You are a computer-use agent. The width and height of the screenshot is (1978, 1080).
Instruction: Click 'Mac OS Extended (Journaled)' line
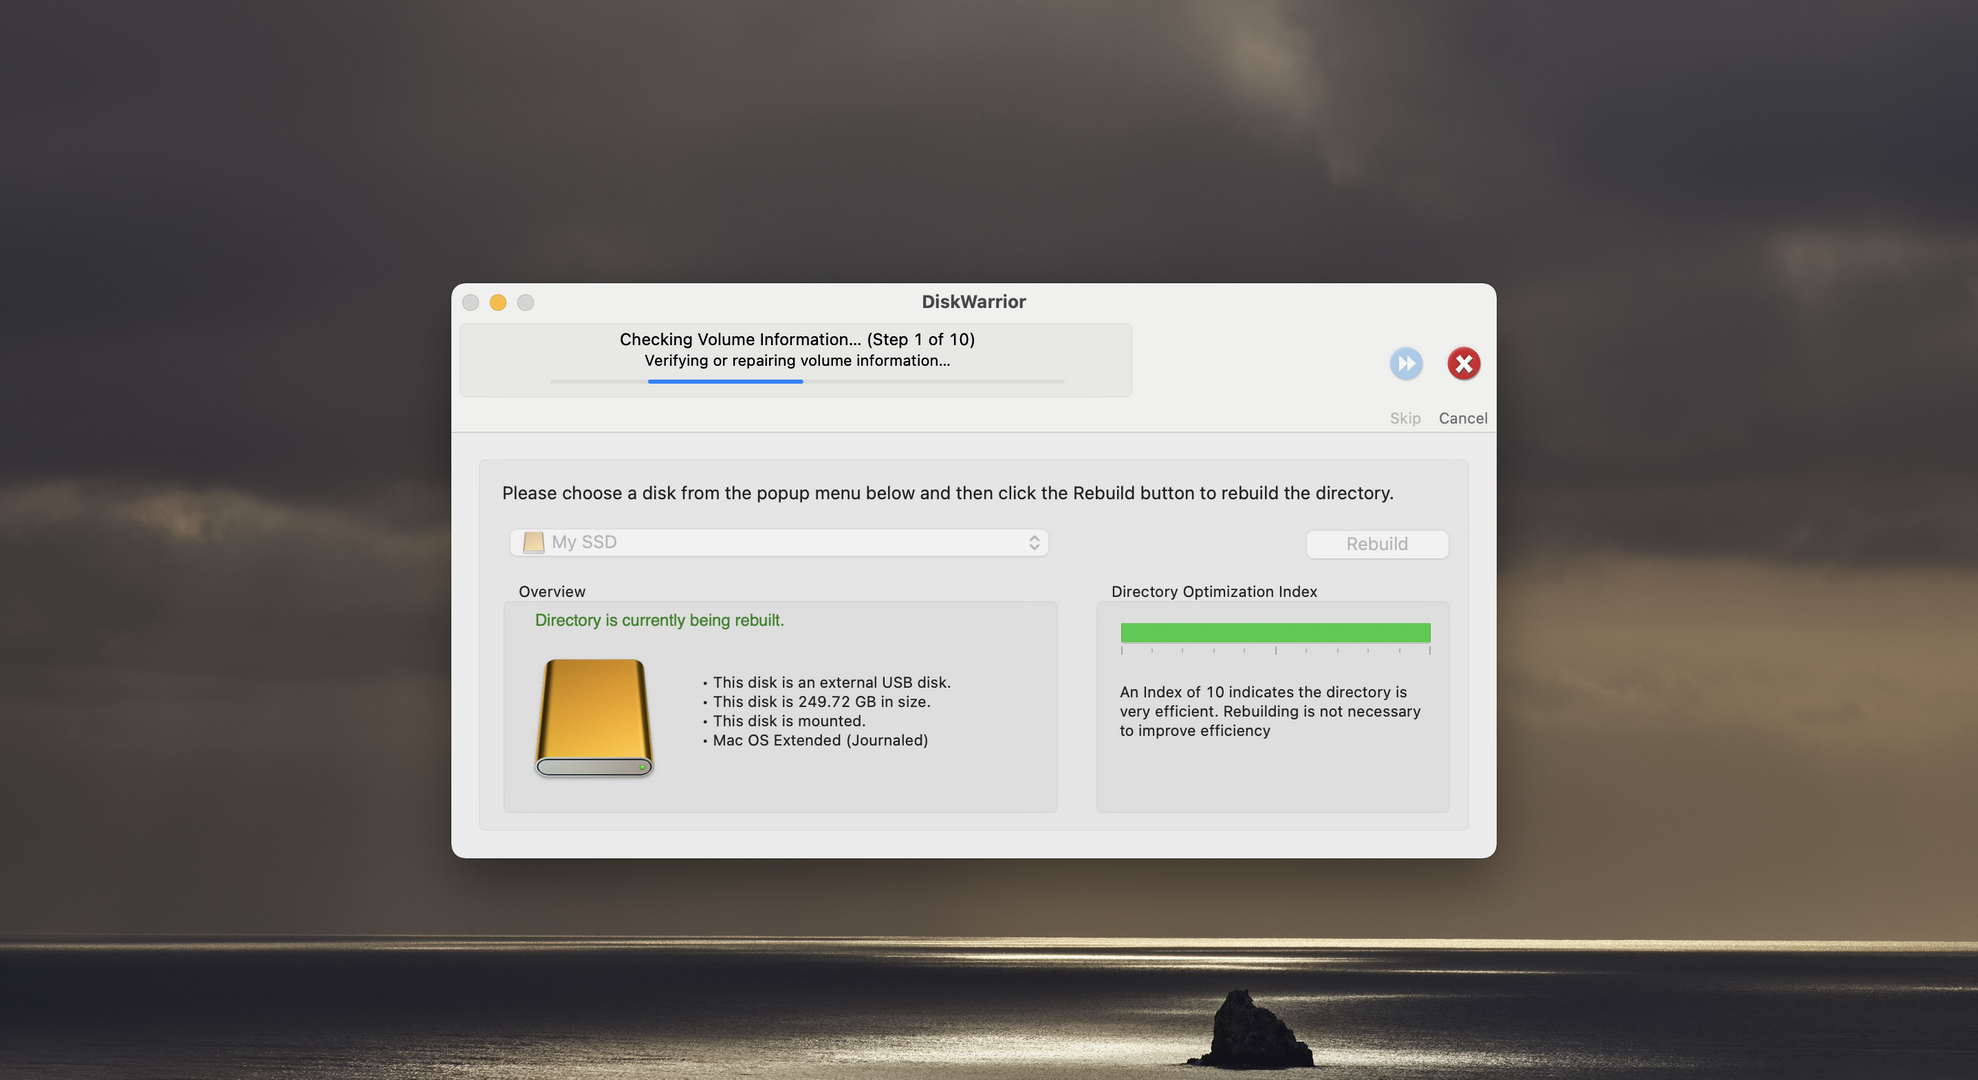coord(820,740)
